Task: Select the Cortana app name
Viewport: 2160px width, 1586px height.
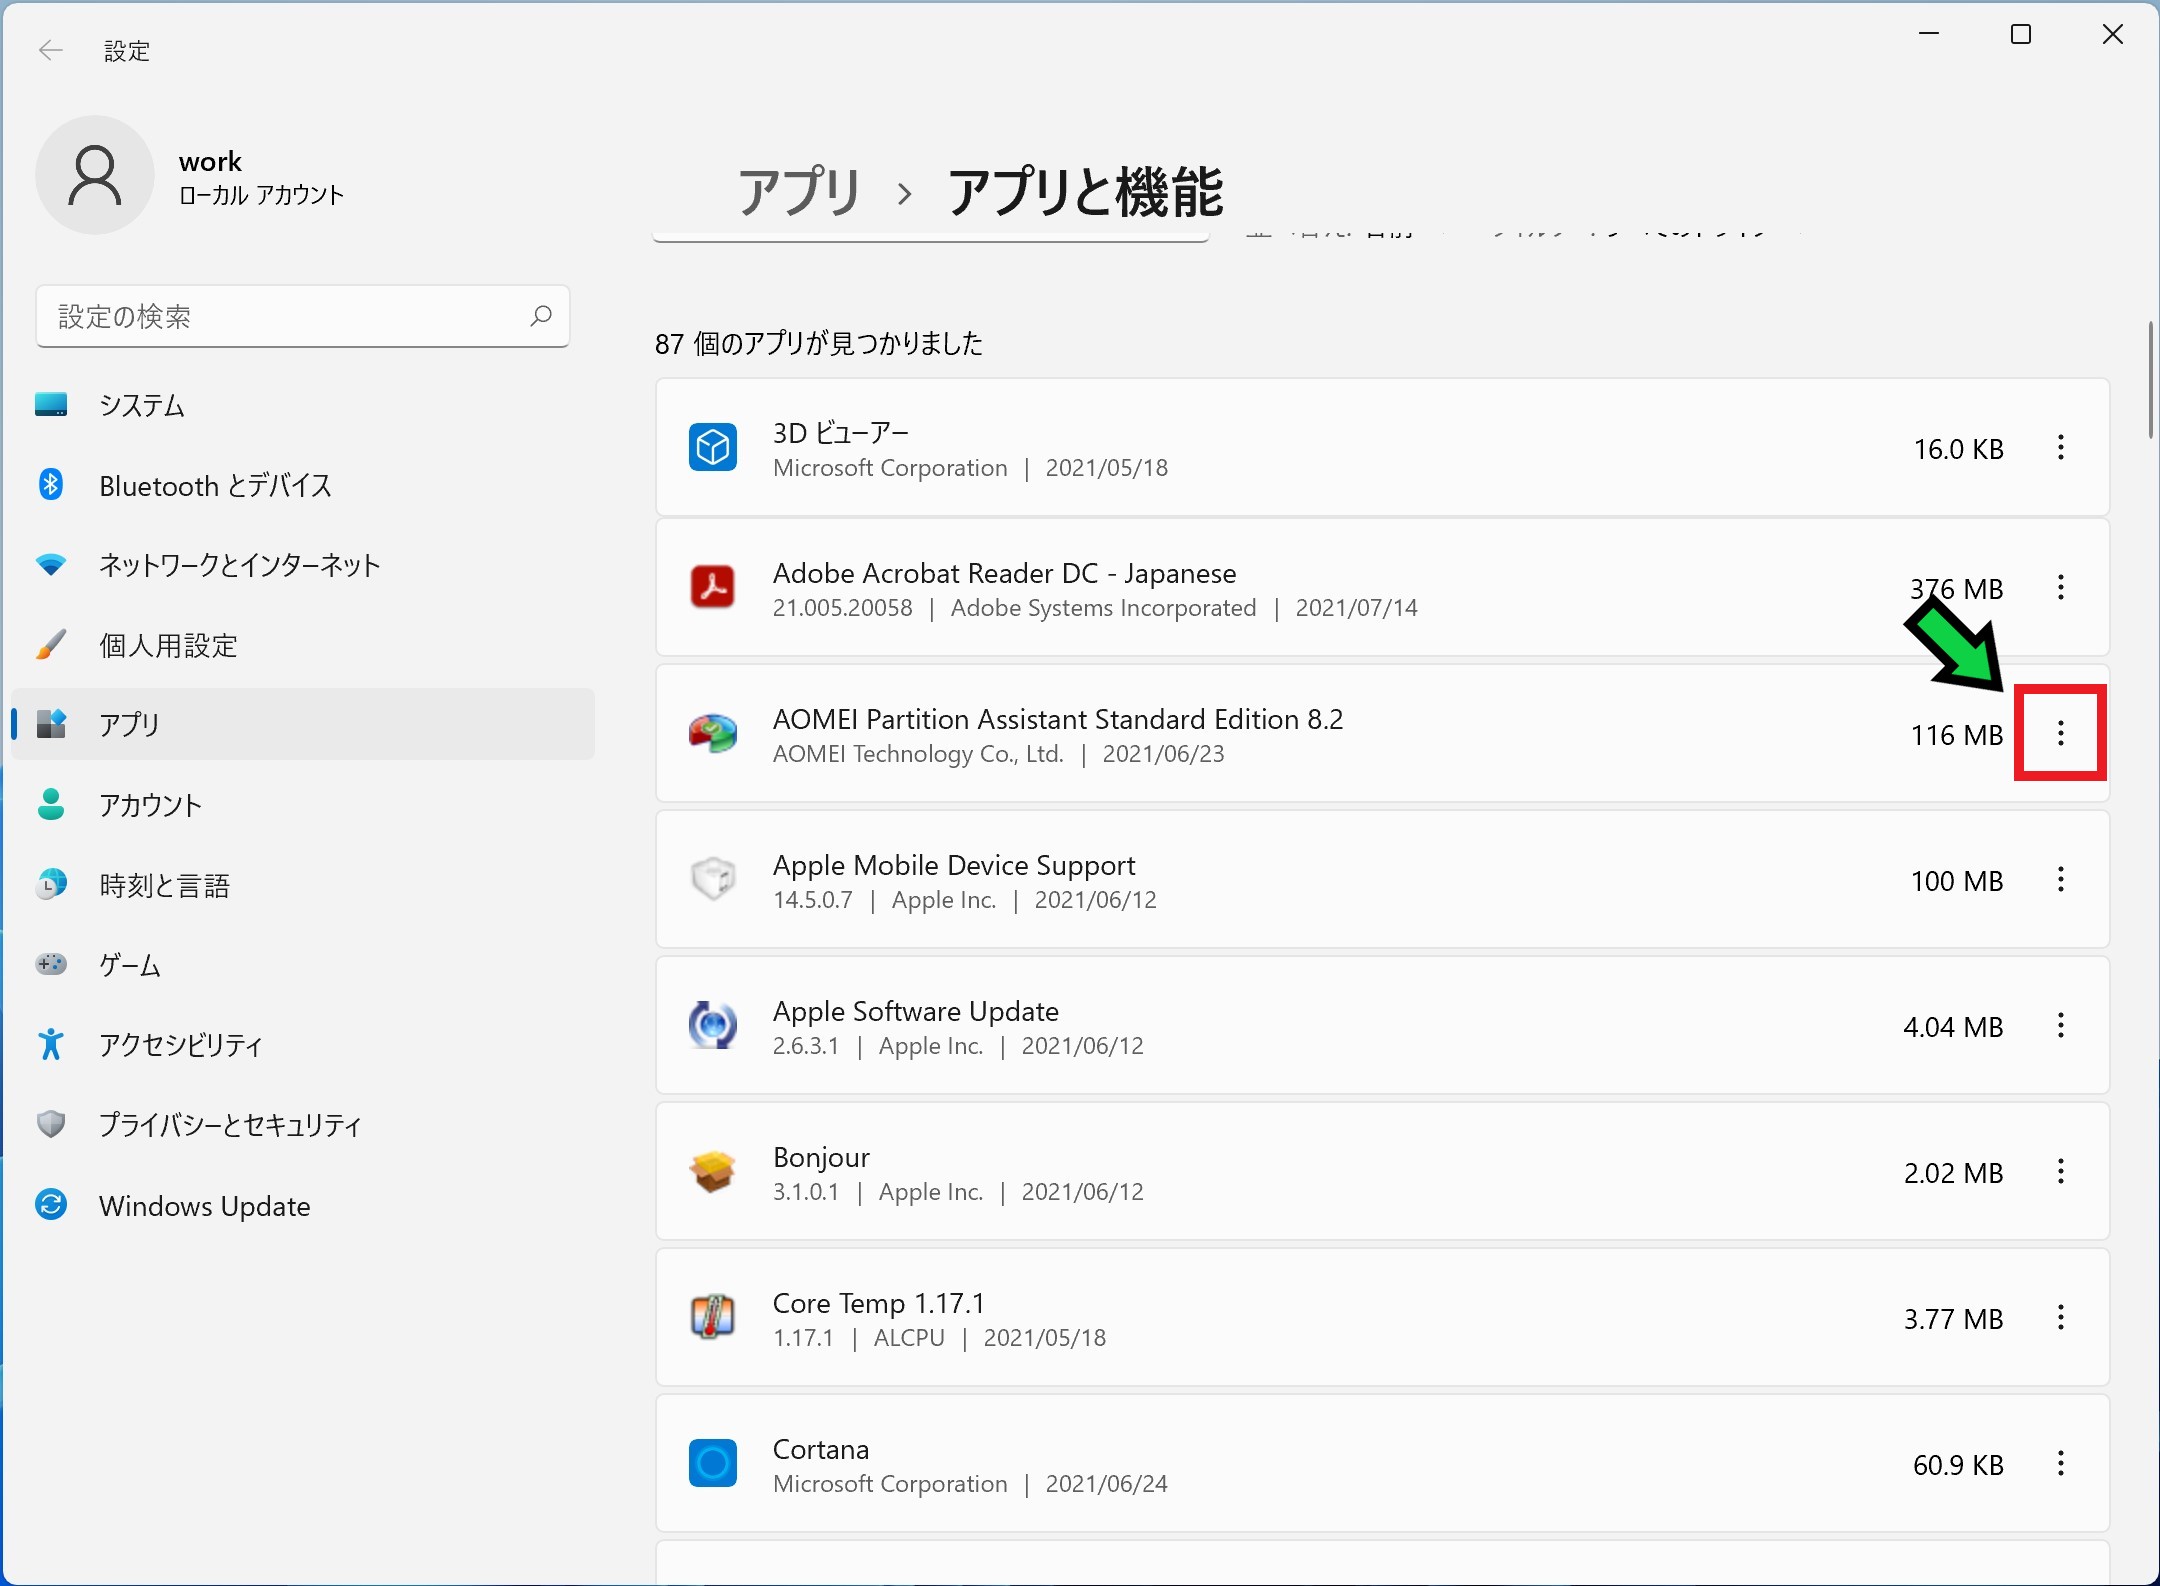Action: coord(821,1449)
